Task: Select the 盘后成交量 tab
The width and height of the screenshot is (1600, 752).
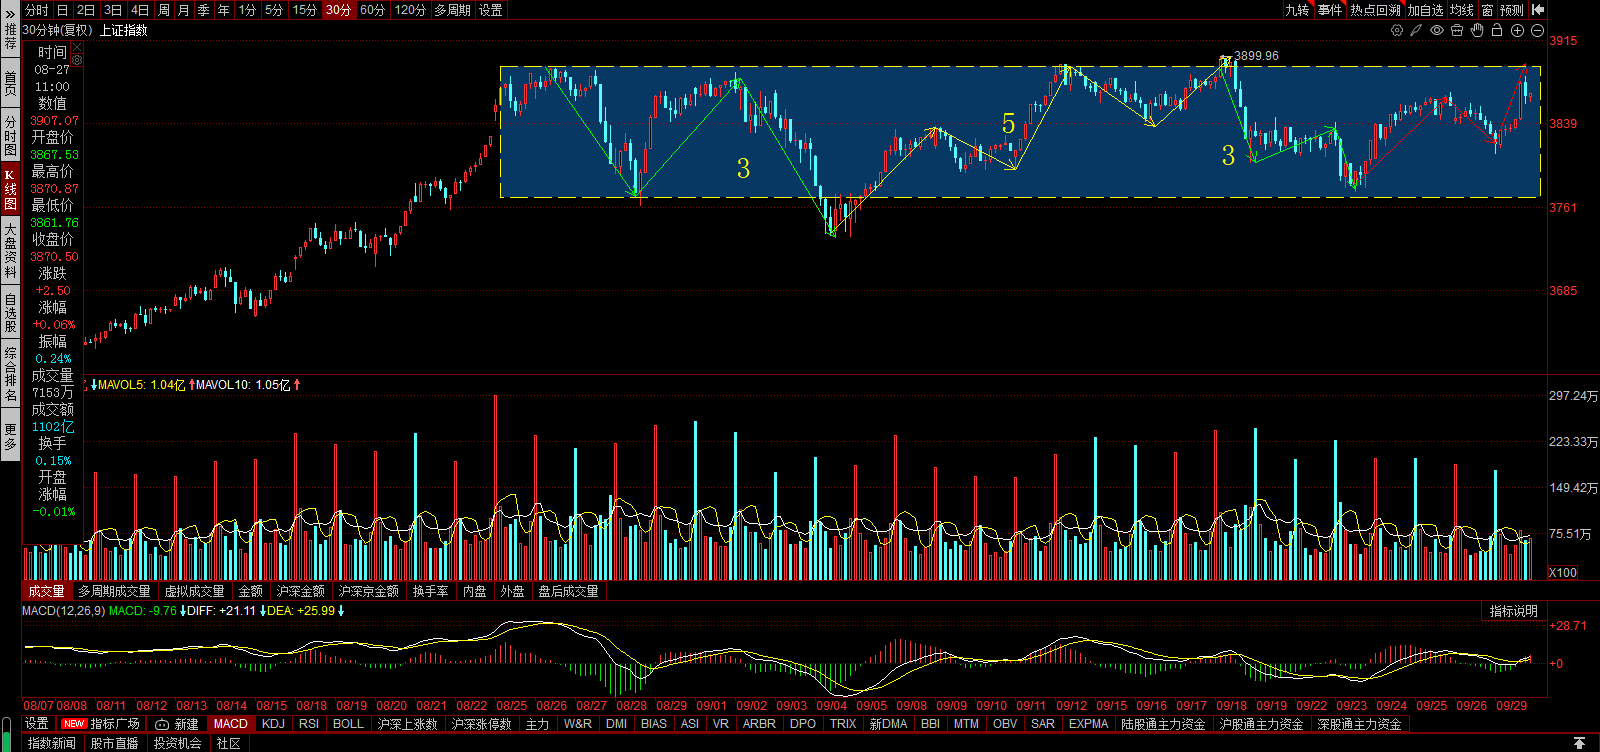Action: (568, 591)
